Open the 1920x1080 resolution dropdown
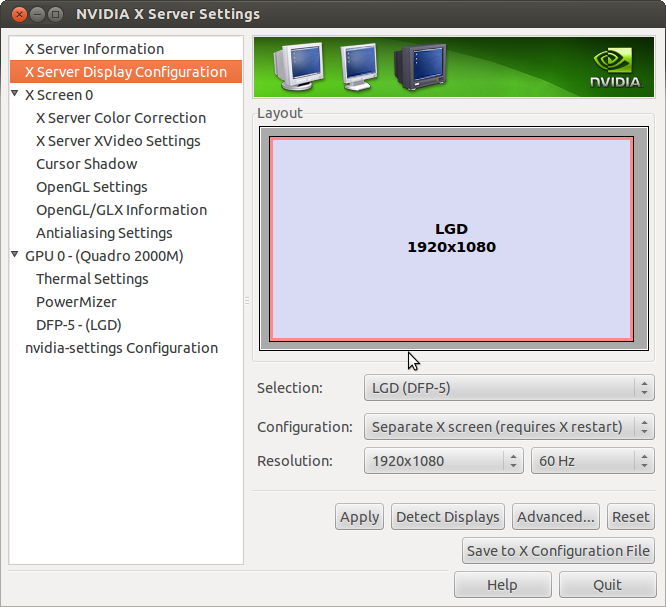666x607 pixels. 443,460
